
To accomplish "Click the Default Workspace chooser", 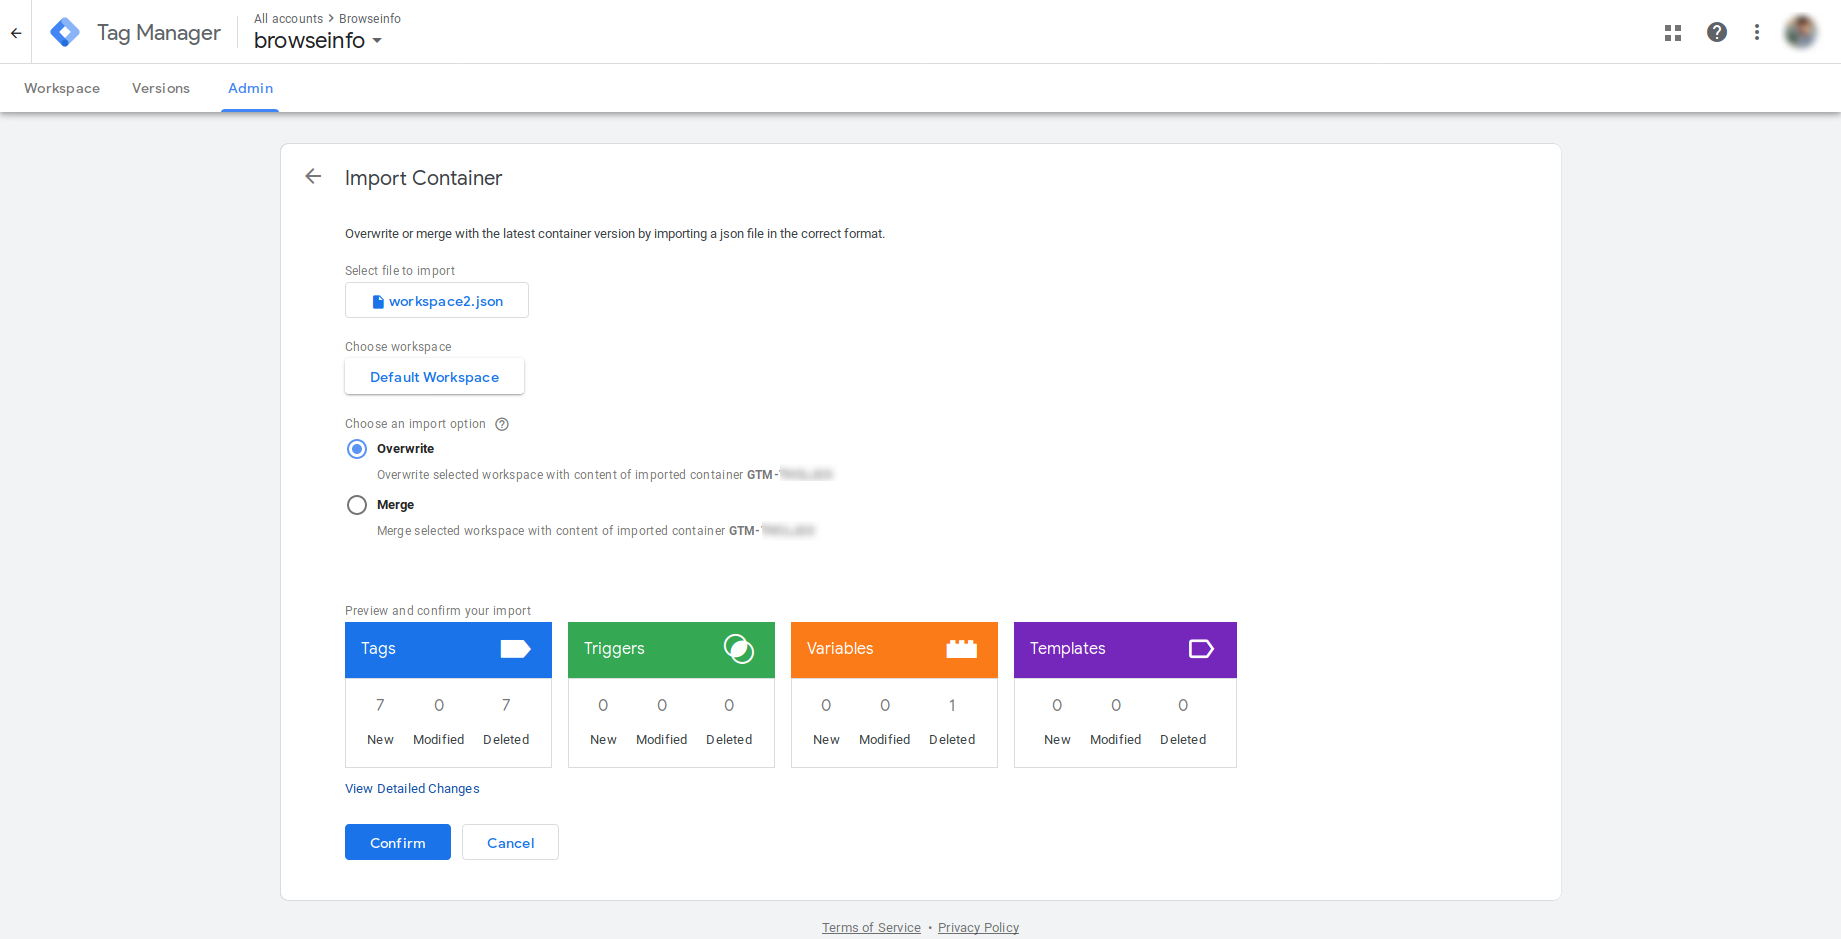I will (434, 377).
